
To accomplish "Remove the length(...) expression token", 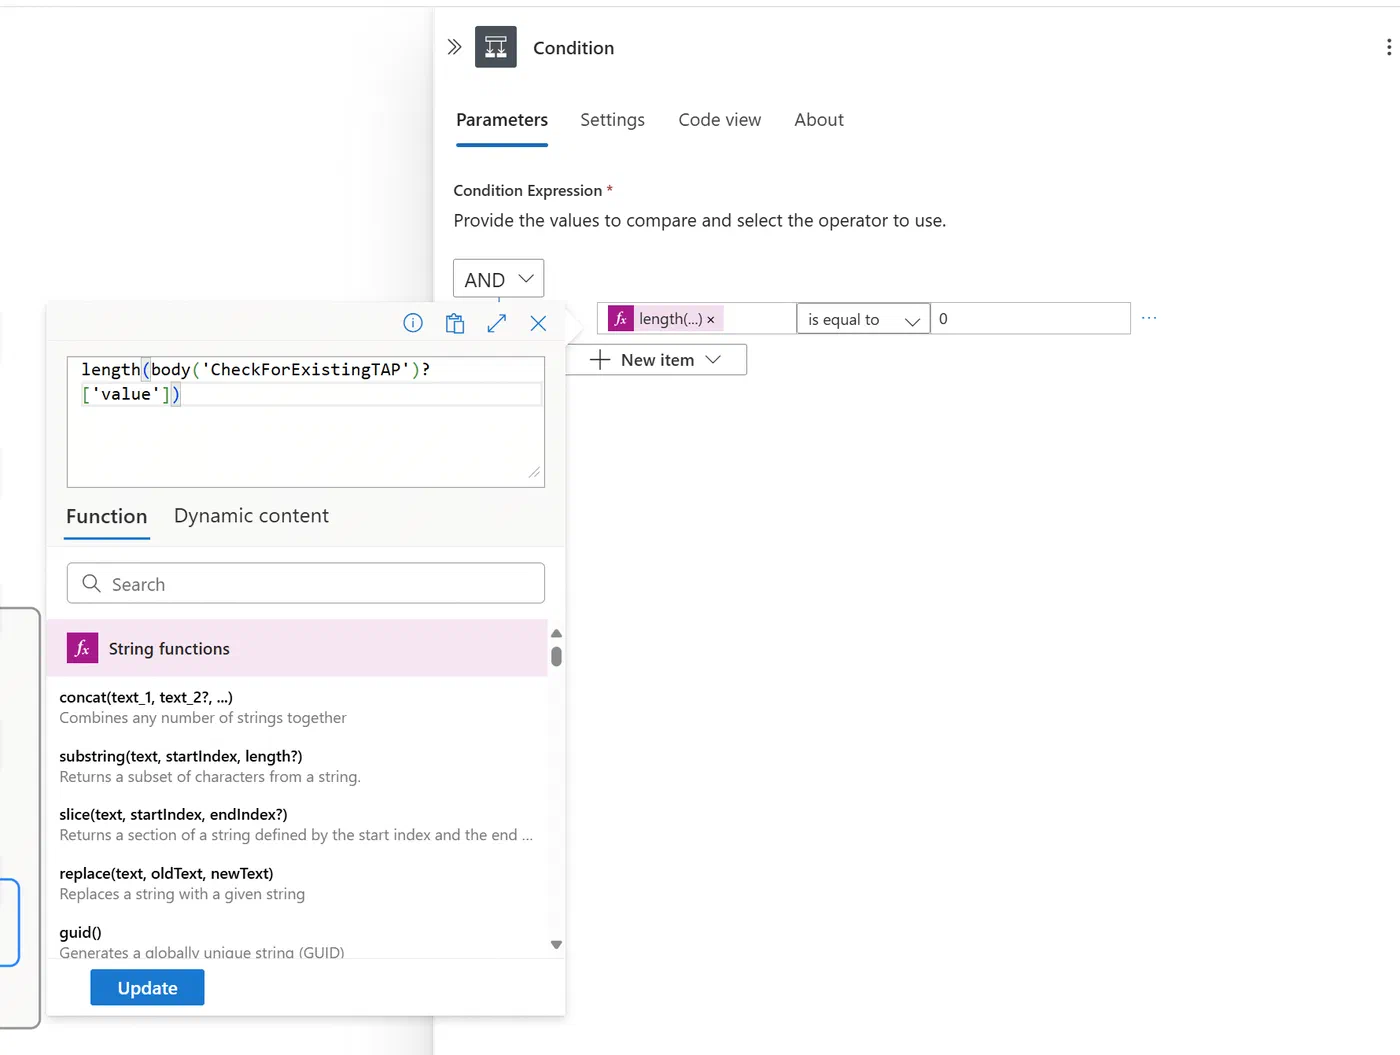I will coord(711,320).
